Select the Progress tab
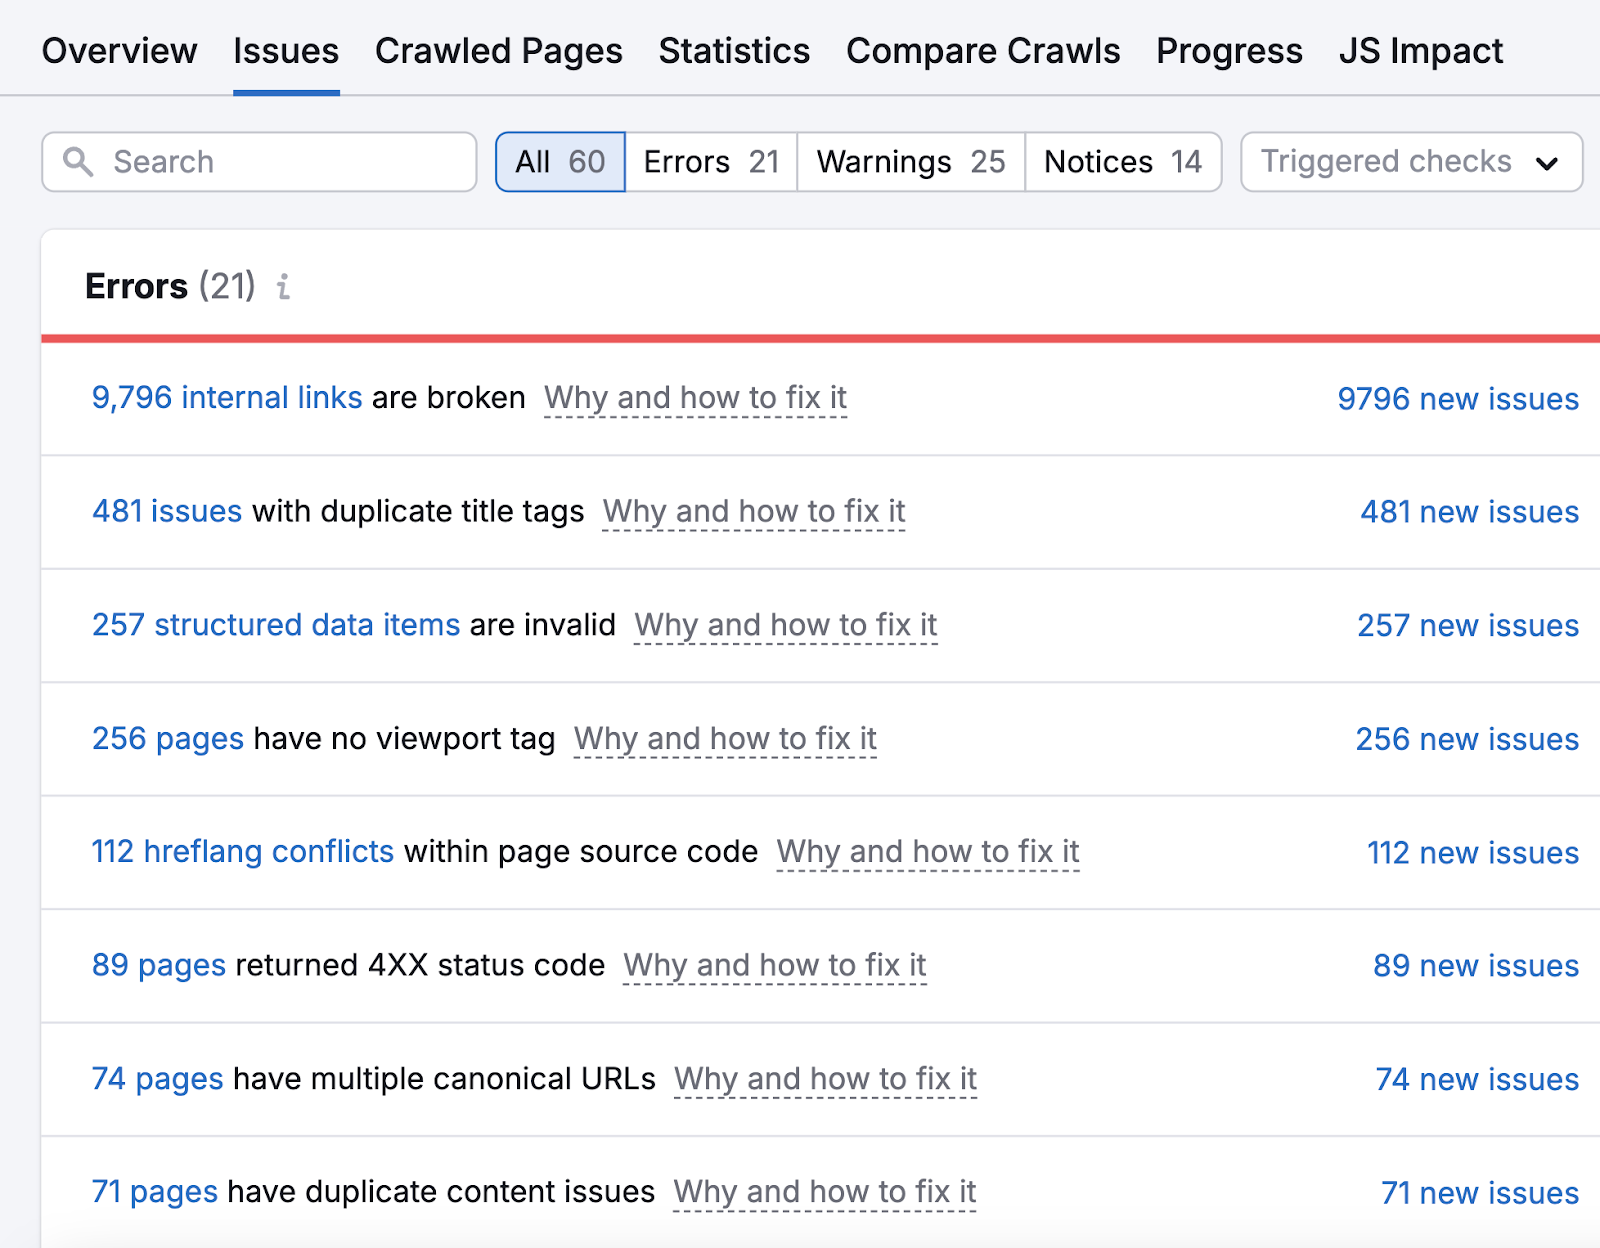This screenshot has width=1600, height=1248. (1228, 51)
